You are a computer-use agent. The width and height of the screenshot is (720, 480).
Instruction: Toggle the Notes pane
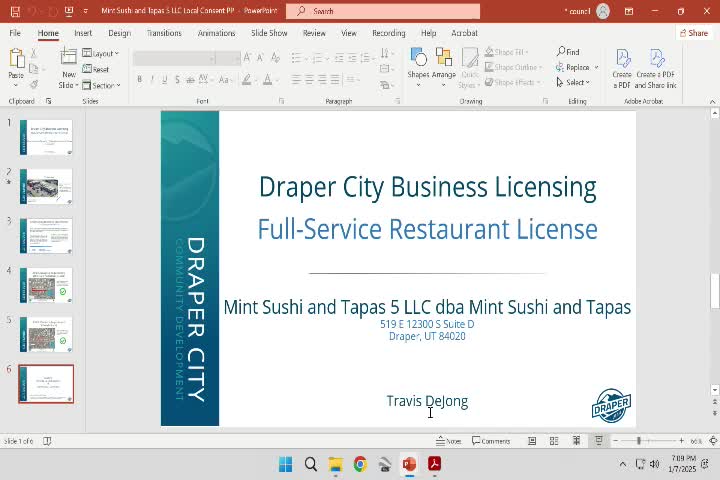[x=449, y=441]
